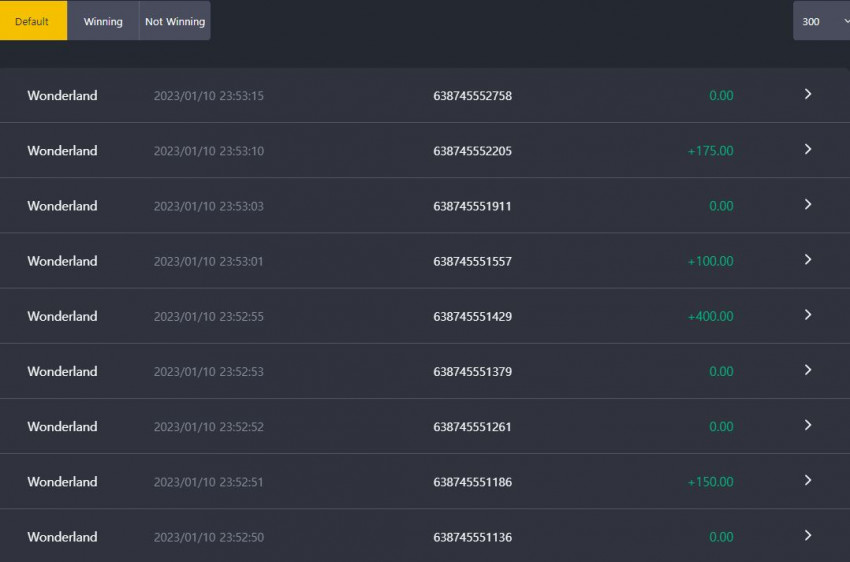
Task: Click transaction ID 638745551429
Action: click(x=472, y=316)
